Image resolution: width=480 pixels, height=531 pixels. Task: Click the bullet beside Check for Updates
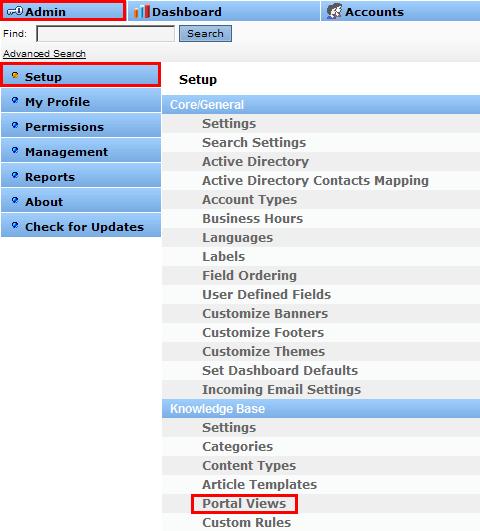click(x=15, y=225)
